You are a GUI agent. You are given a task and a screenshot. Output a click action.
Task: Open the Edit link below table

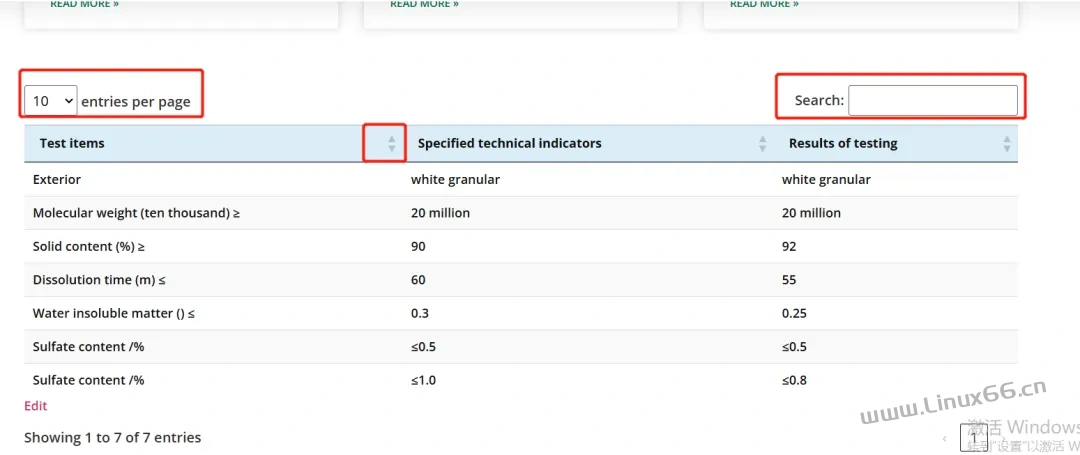pos(36,405)
